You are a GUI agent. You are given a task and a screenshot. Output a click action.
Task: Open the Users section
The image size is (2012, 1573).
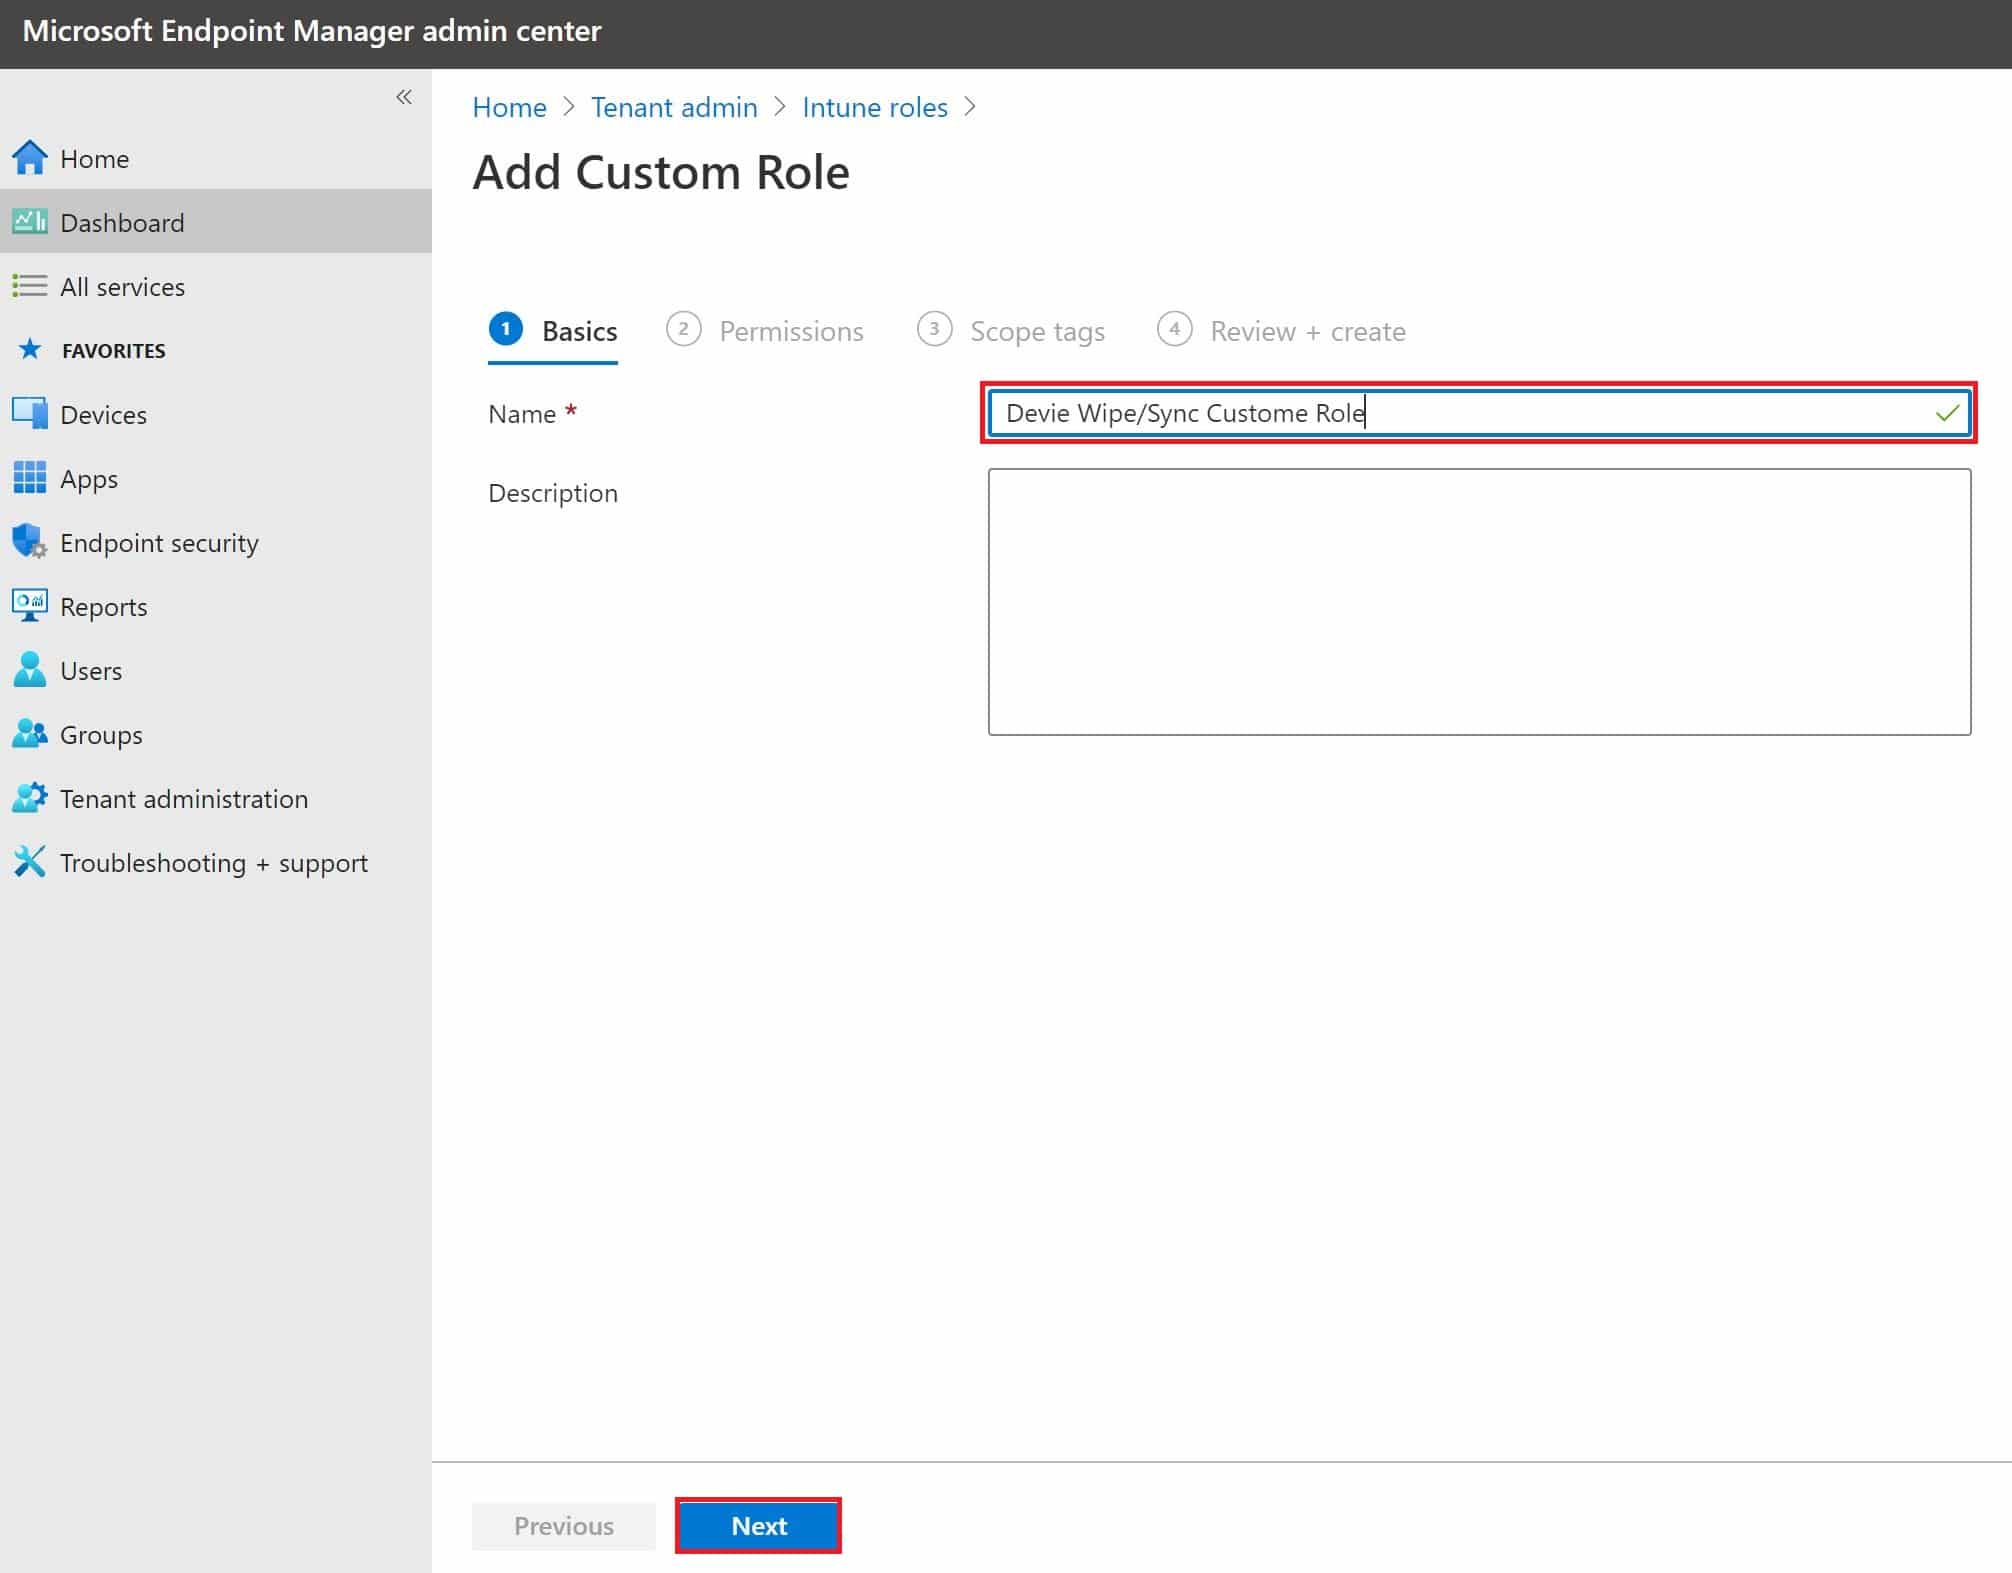(91, 670)
